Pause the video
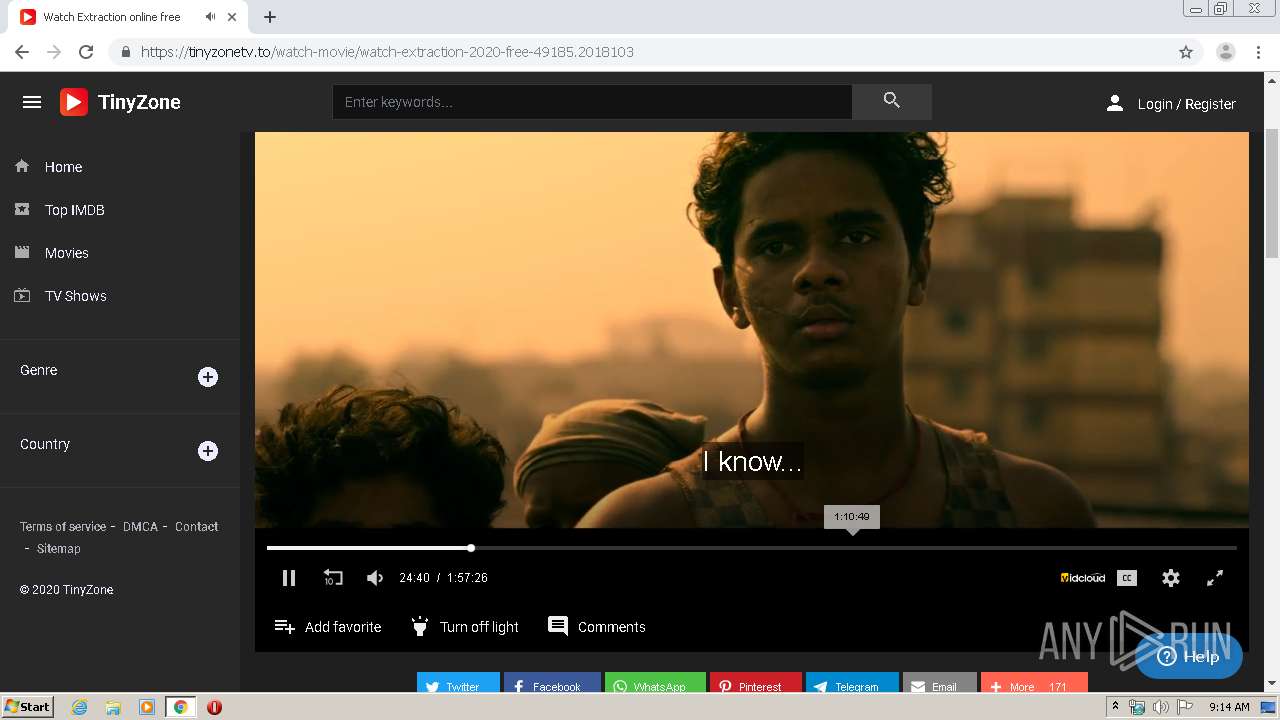1280x720 pixels. click(x=289, y=578)
